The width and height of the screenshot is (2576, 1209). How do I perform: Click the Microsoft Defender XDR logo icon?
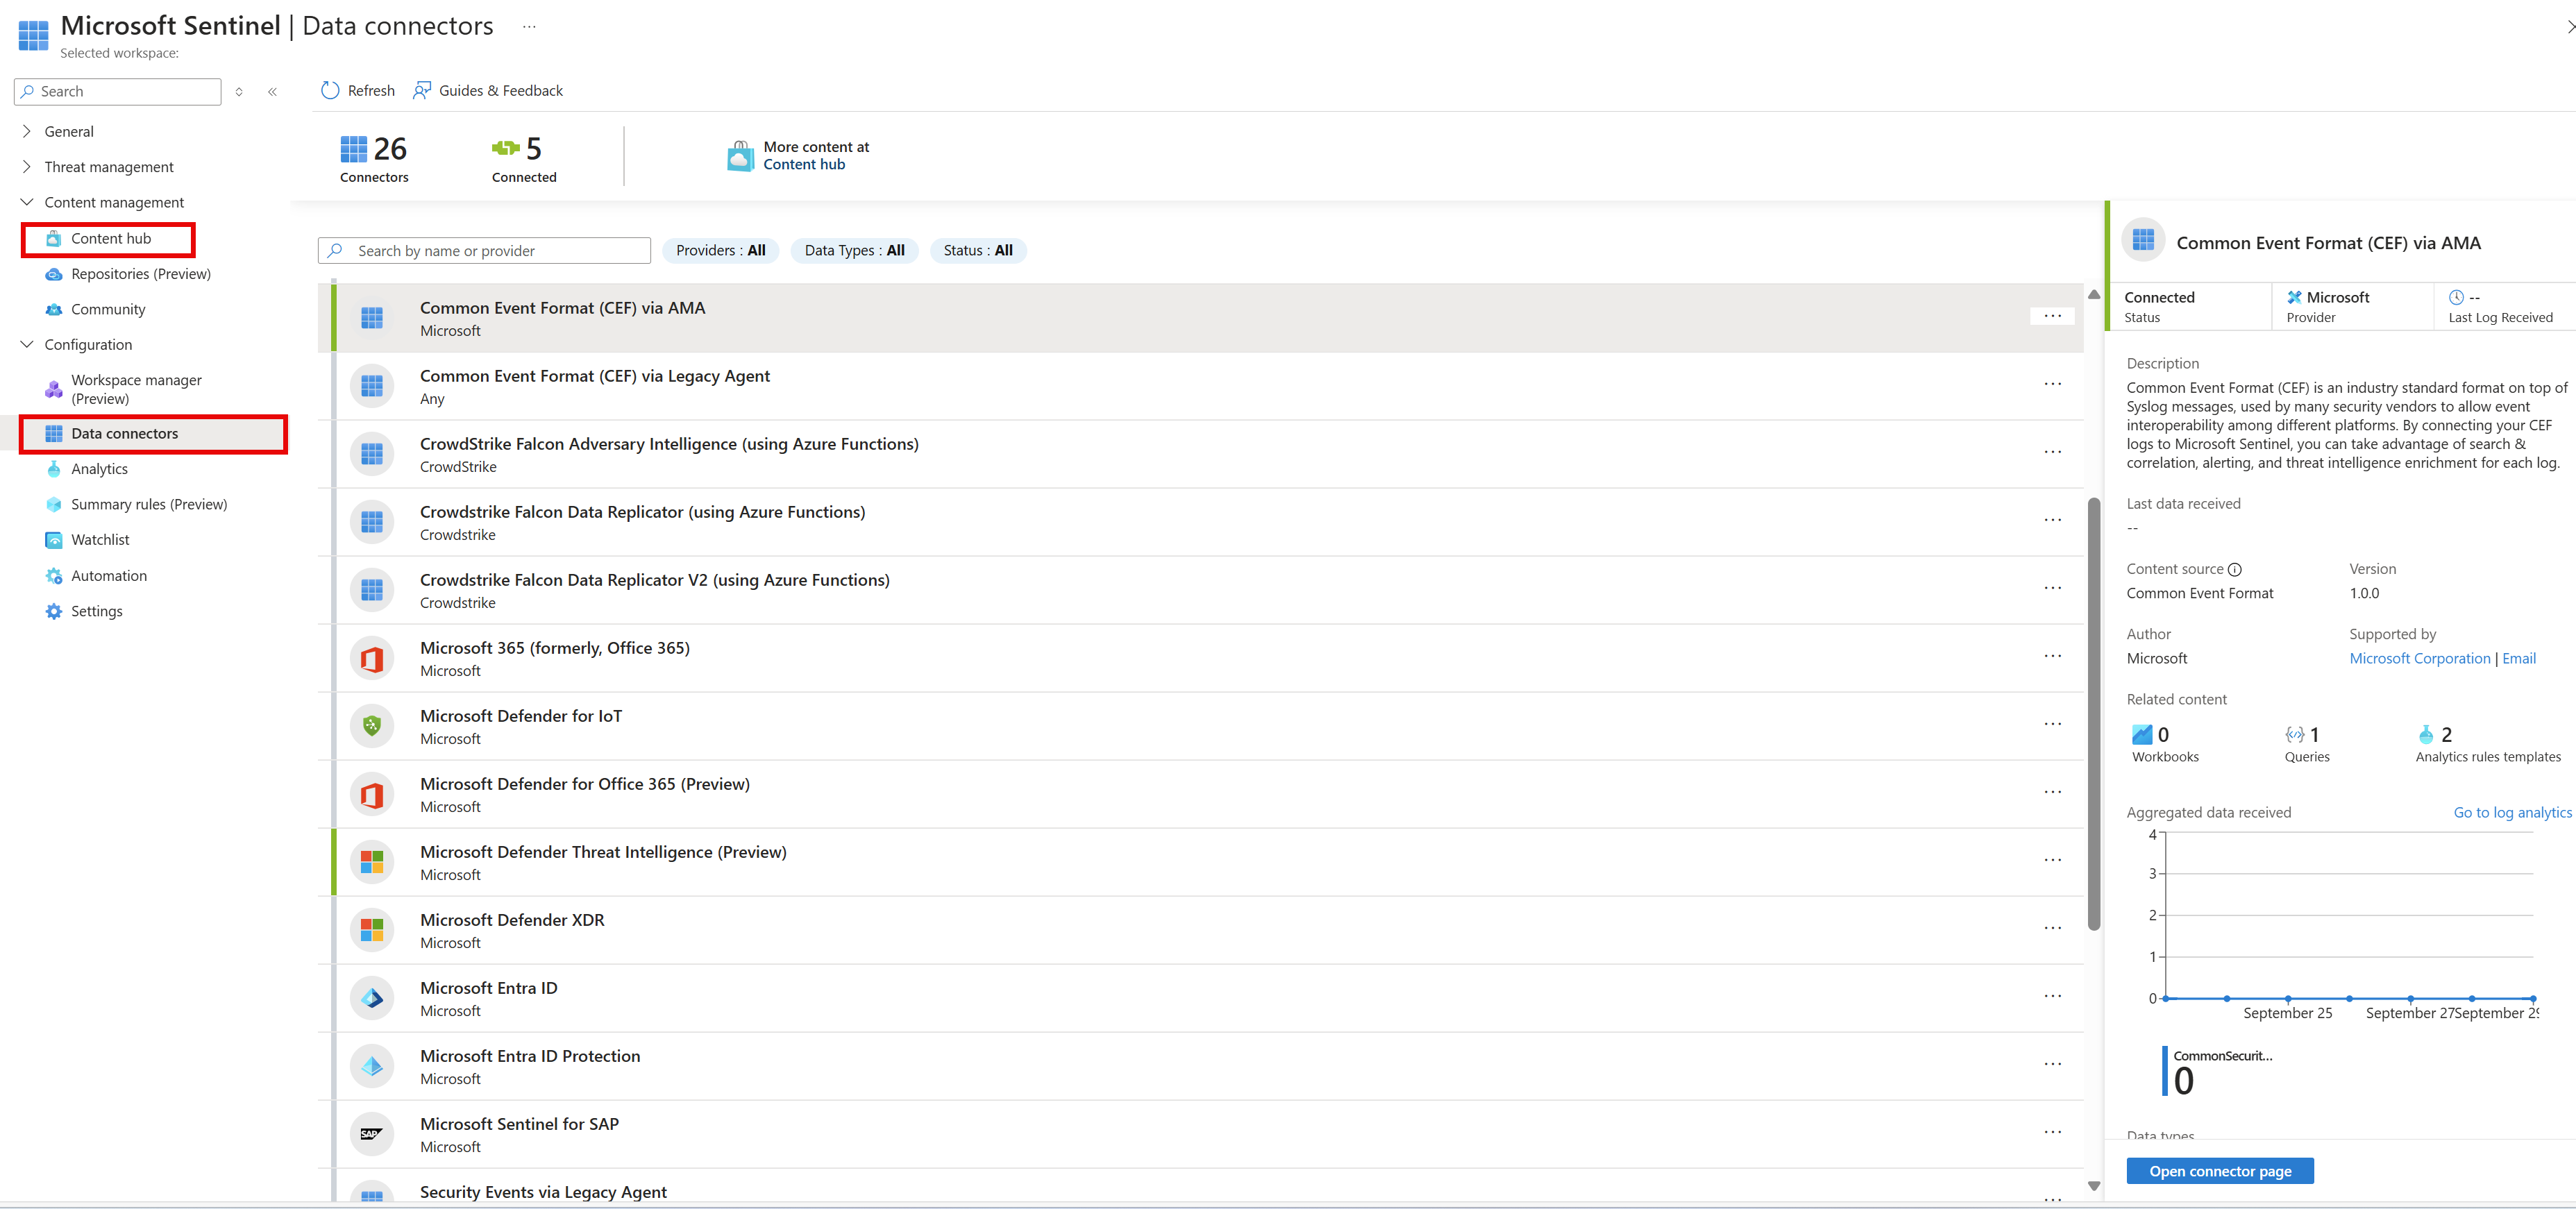[x=372, y=930]
